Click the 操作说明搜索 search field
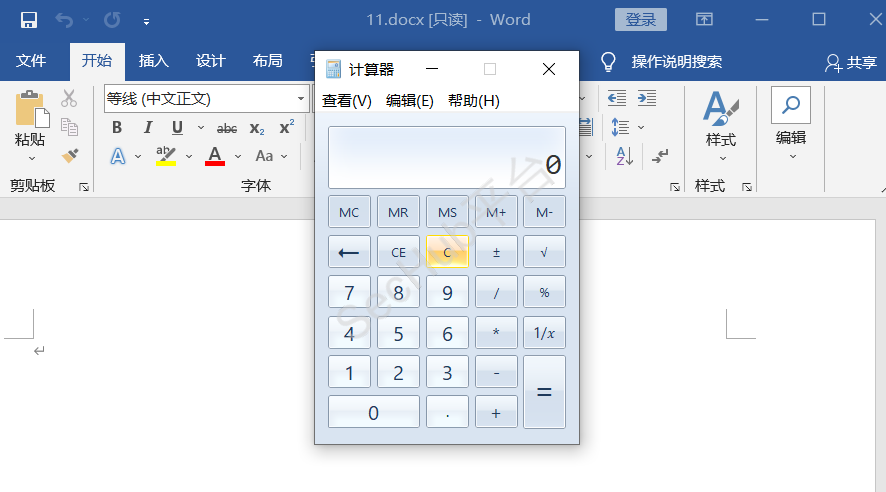The image size is (886, 492). 676,62
